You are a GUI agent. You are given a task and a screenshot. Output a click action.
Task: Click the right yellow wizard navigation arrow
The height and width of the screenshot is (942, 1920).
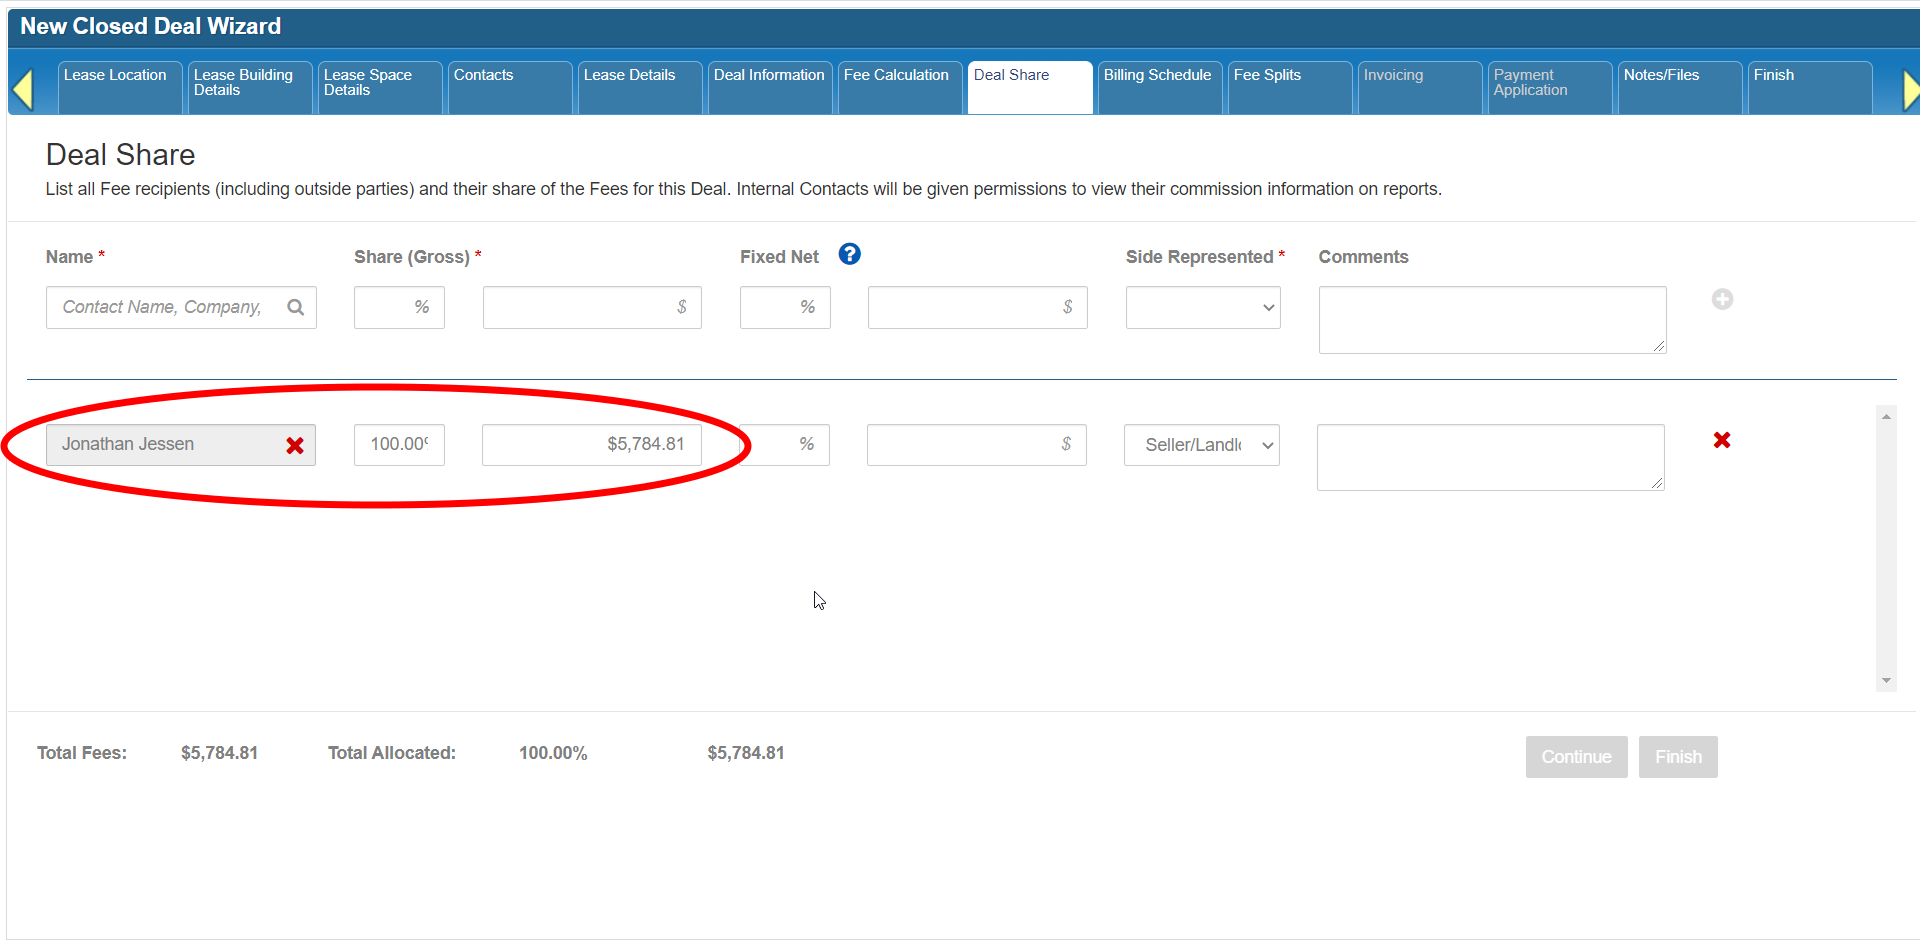click(1910, 90)
